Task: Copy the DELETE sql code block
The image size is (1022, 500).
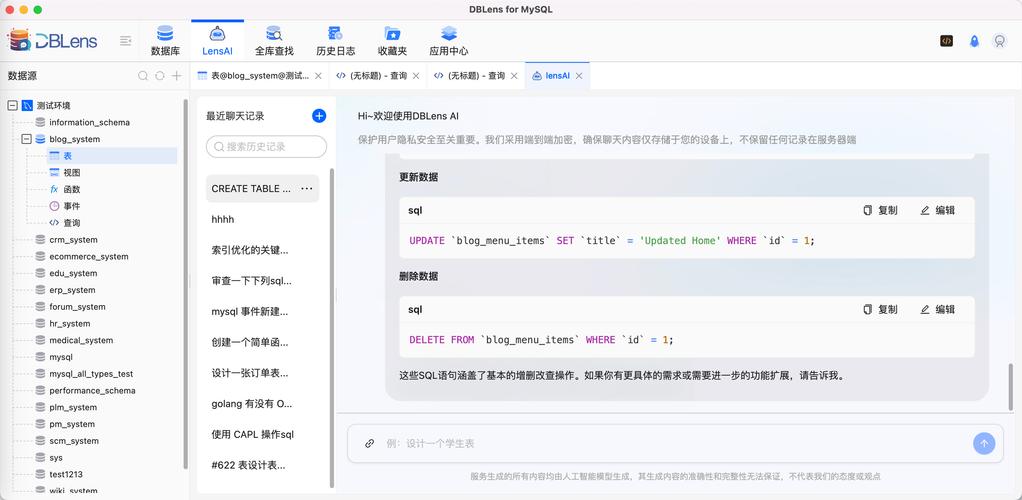Action: click(880, 310)
